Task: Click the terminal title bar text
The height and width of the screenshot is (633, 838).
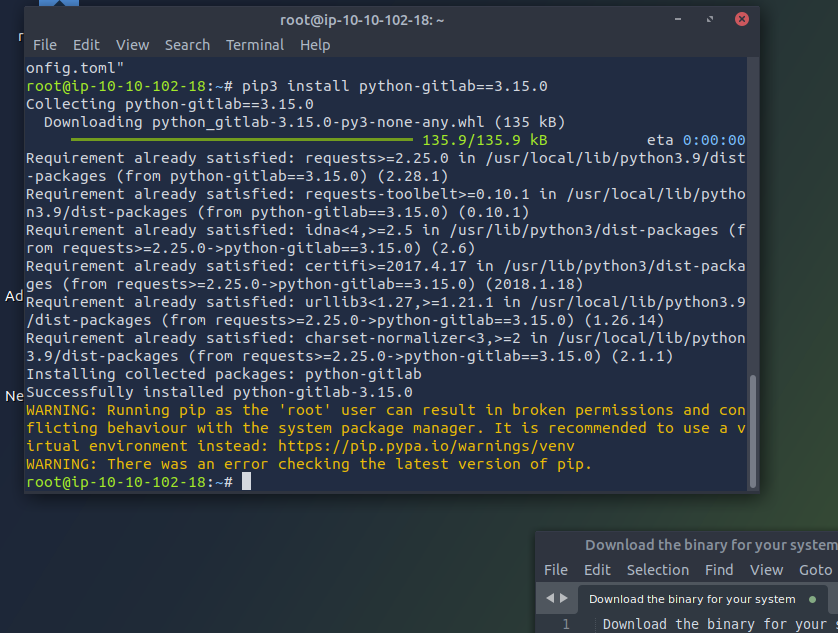Action: [362, 20]
